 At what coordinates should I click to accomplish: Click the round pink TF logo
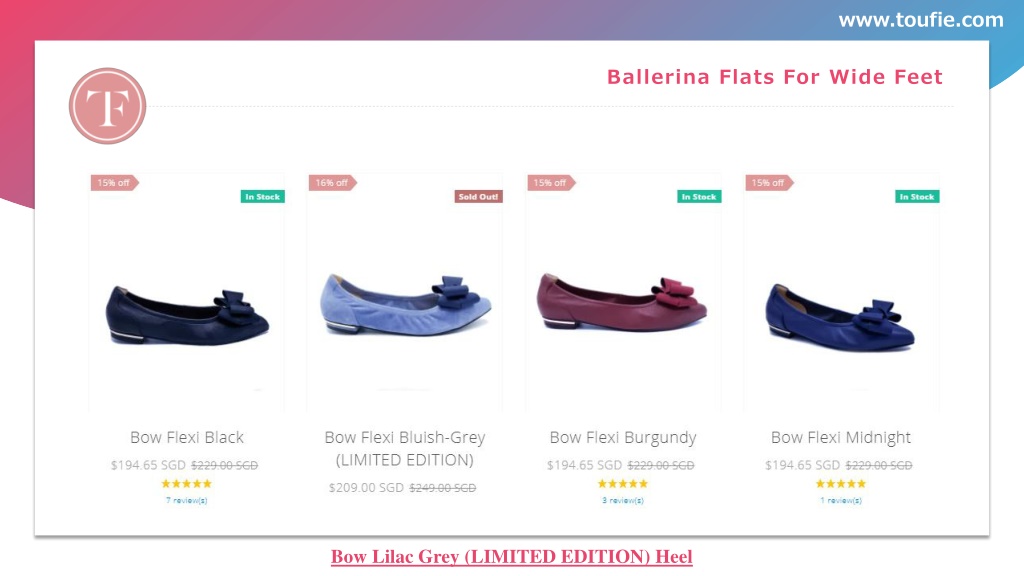point(107,106)
